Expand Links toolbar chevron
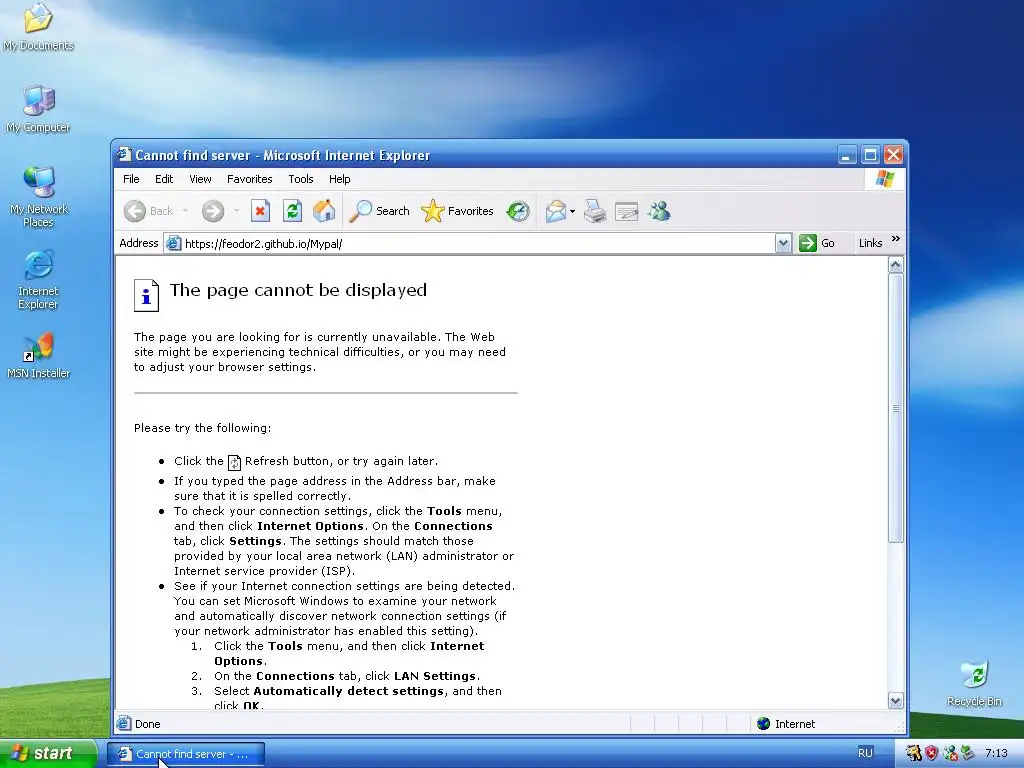 click(x=896, y=239)
